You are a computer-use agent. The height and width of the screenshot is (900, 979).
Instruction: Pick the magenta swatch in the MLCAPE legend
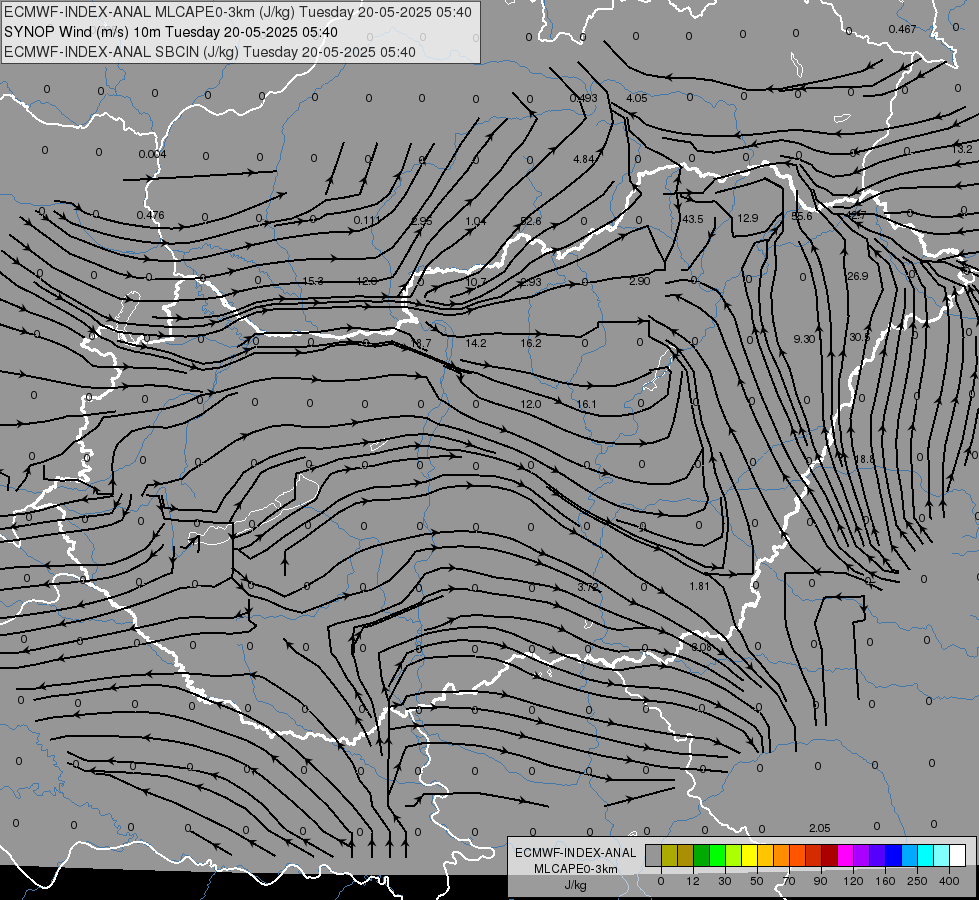(845, 855)
